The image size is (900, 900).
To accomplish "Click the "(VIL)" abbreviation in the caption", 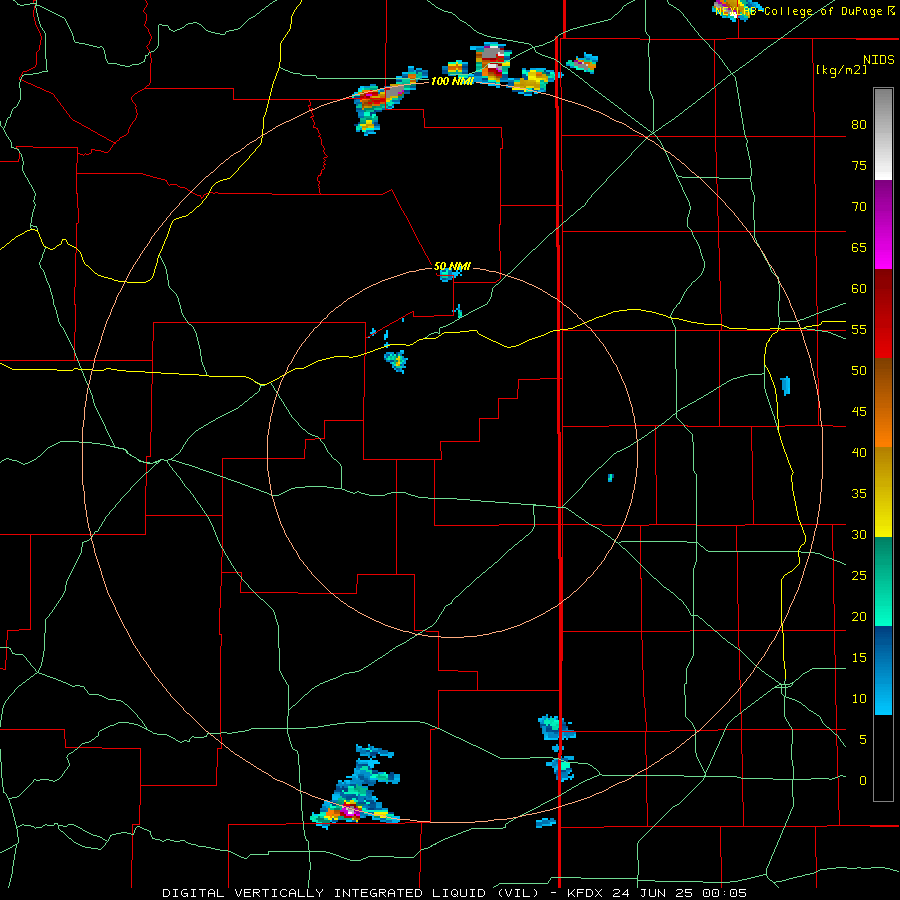I will point(520,893).
